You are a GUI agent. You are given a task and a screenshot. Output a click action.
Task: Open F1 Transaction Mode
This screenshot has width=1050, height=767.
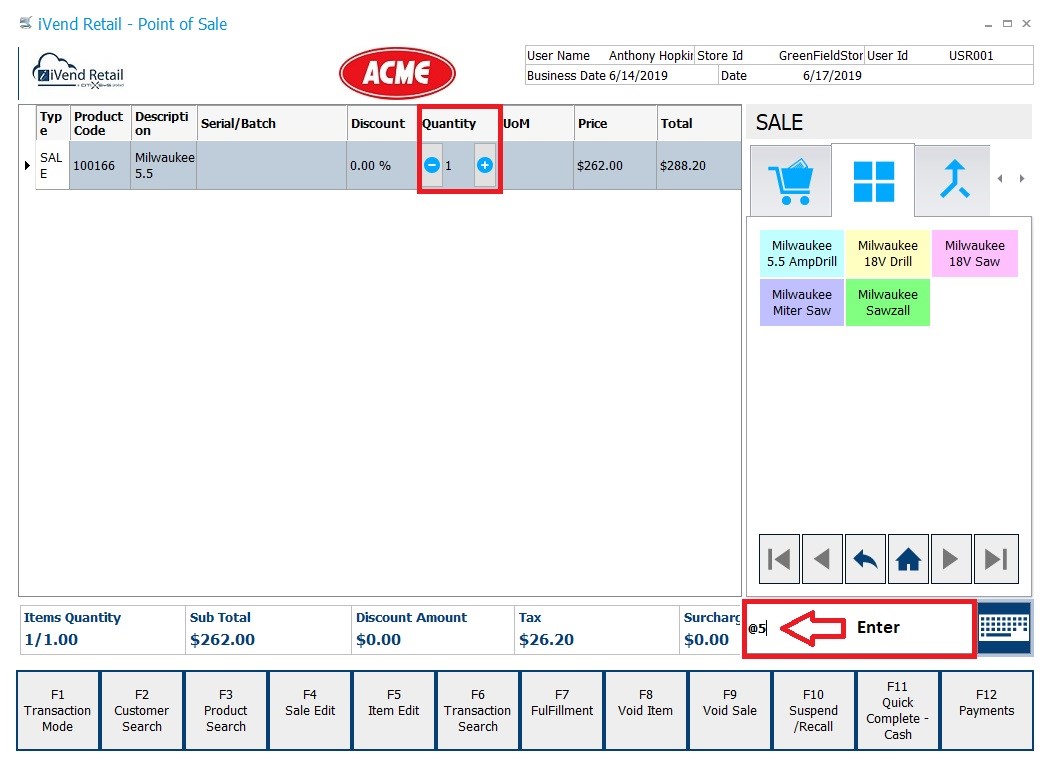click(x=58, y=711)
